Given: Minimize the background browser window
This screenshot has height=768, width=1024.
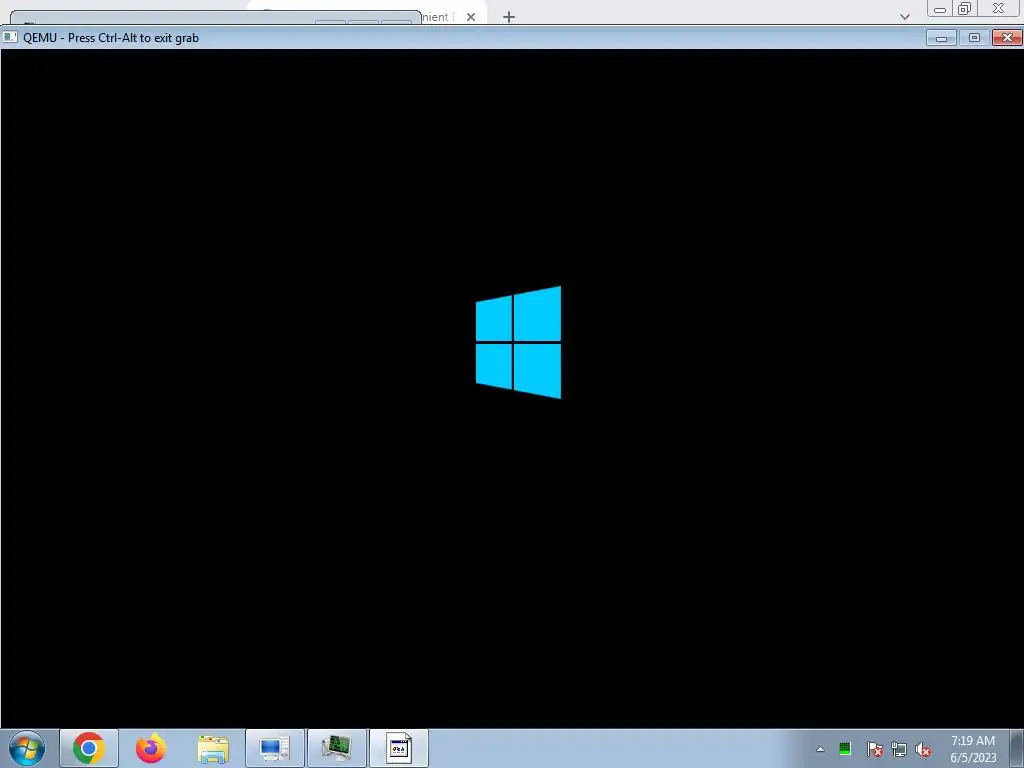Looking at the screenshot, I should (x=940, y=9).
